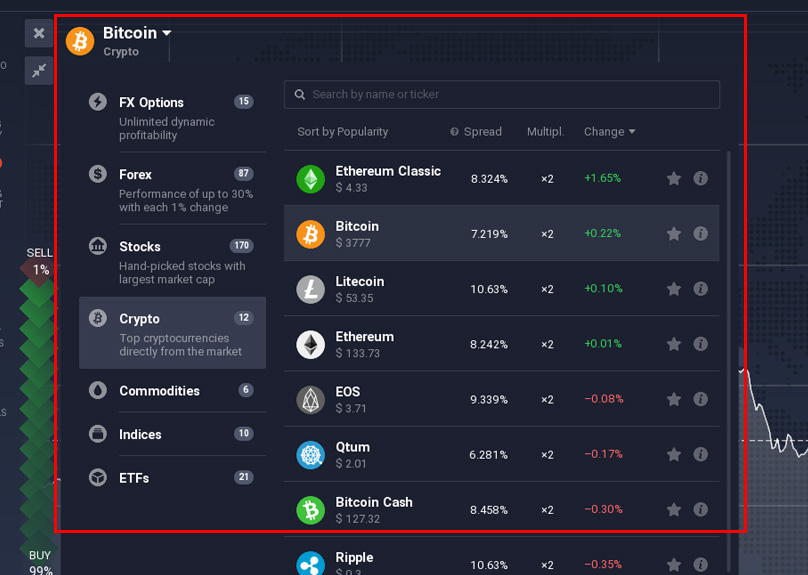Toggle the Ethereum favorite star
Image resolution: width=808 pixels, height=575 pixels.
(x=674, y=344)
